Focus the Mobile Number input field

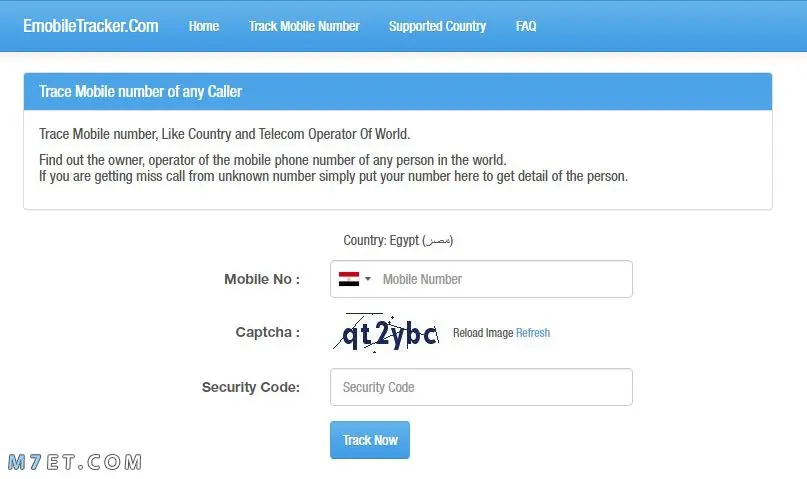(x=481, y=279)
